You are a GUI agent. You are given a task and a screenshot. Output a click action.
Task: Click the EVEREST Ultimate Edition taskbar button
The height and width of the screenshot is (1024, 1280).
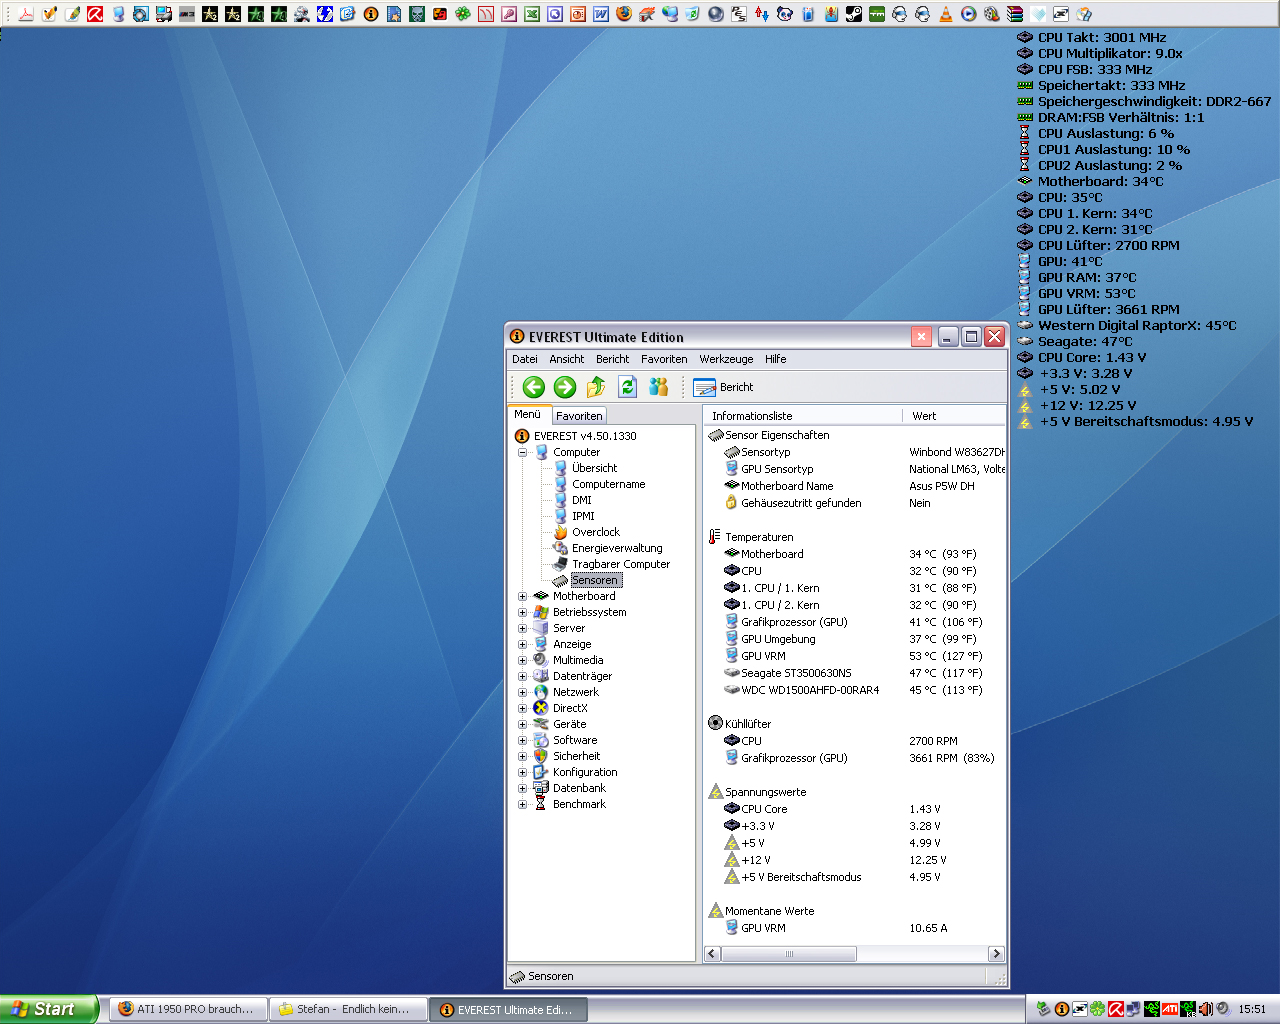coord(509,1009)
